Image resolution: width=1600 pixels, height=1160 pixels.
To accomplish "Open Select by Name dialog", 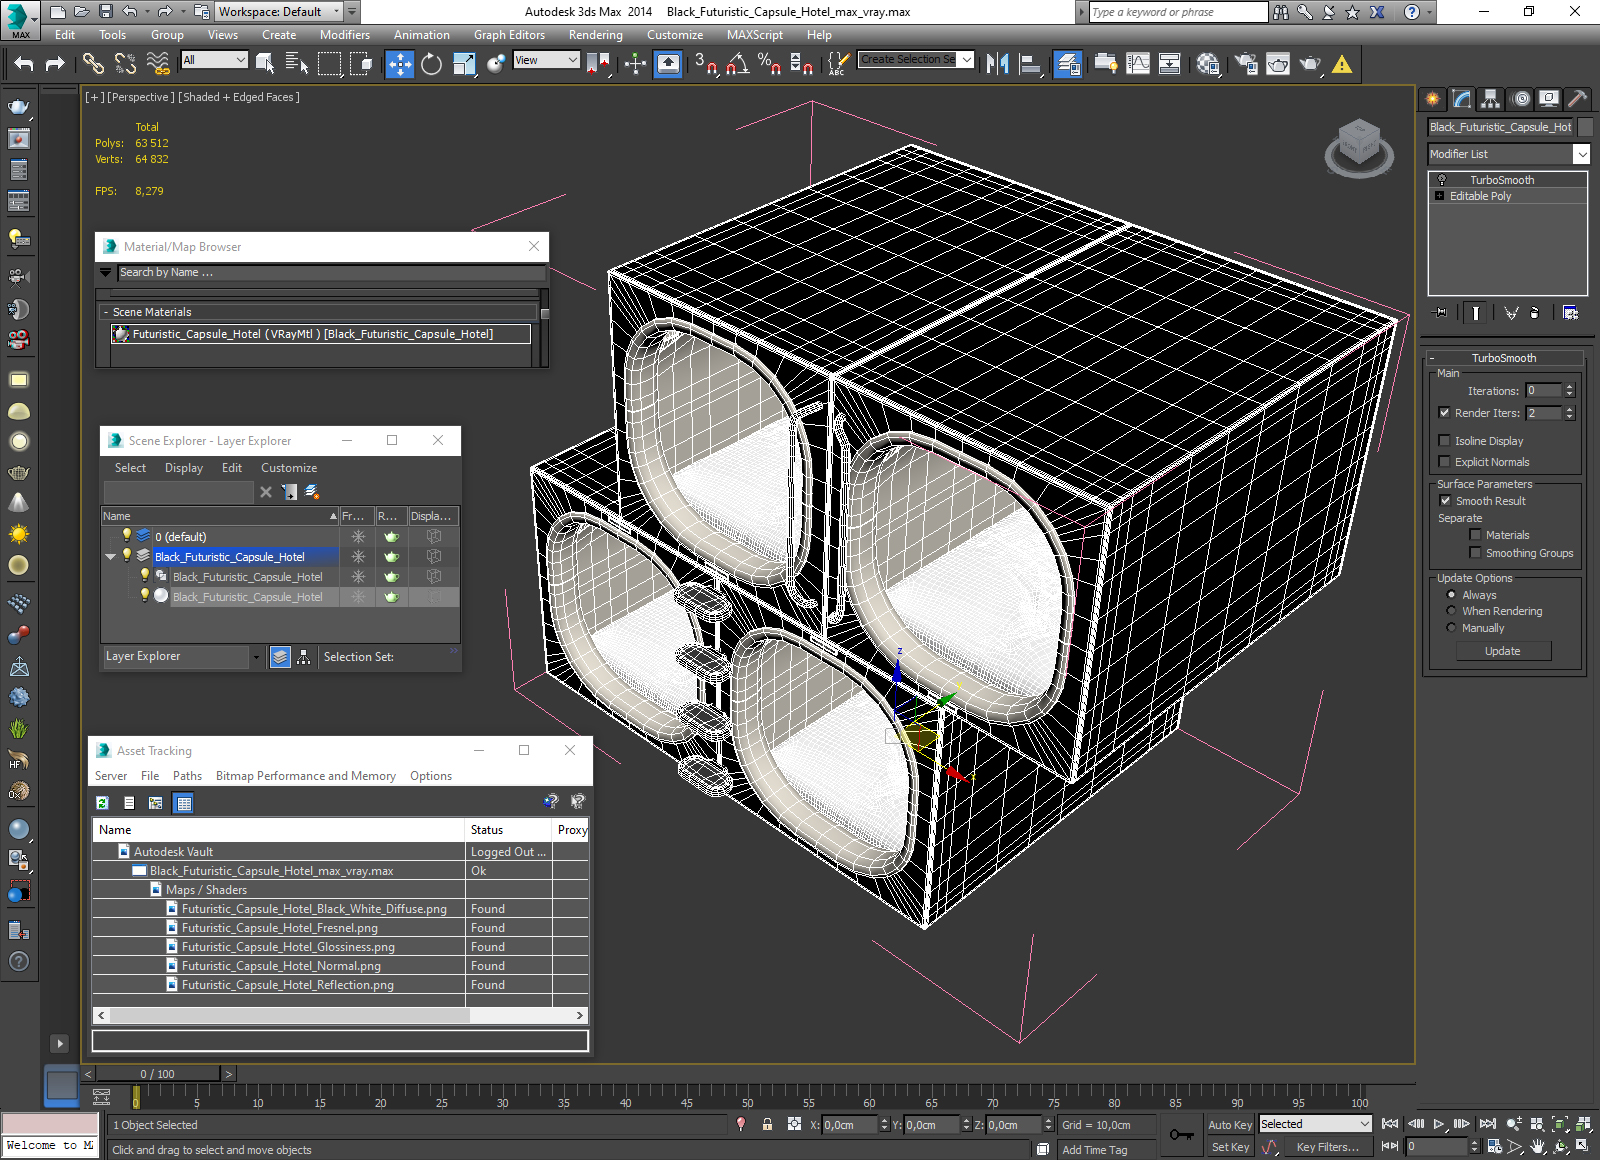I will (x=297, y=64).
